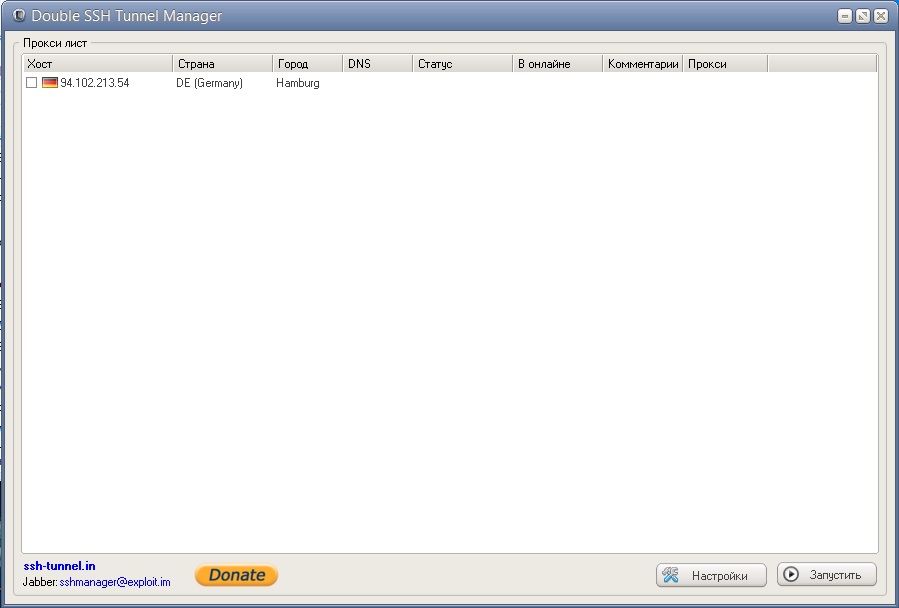The height and width of the screenshot is (608, 899).
Task: Sort list by Страна column header
Action: click(x=222, y=64)
